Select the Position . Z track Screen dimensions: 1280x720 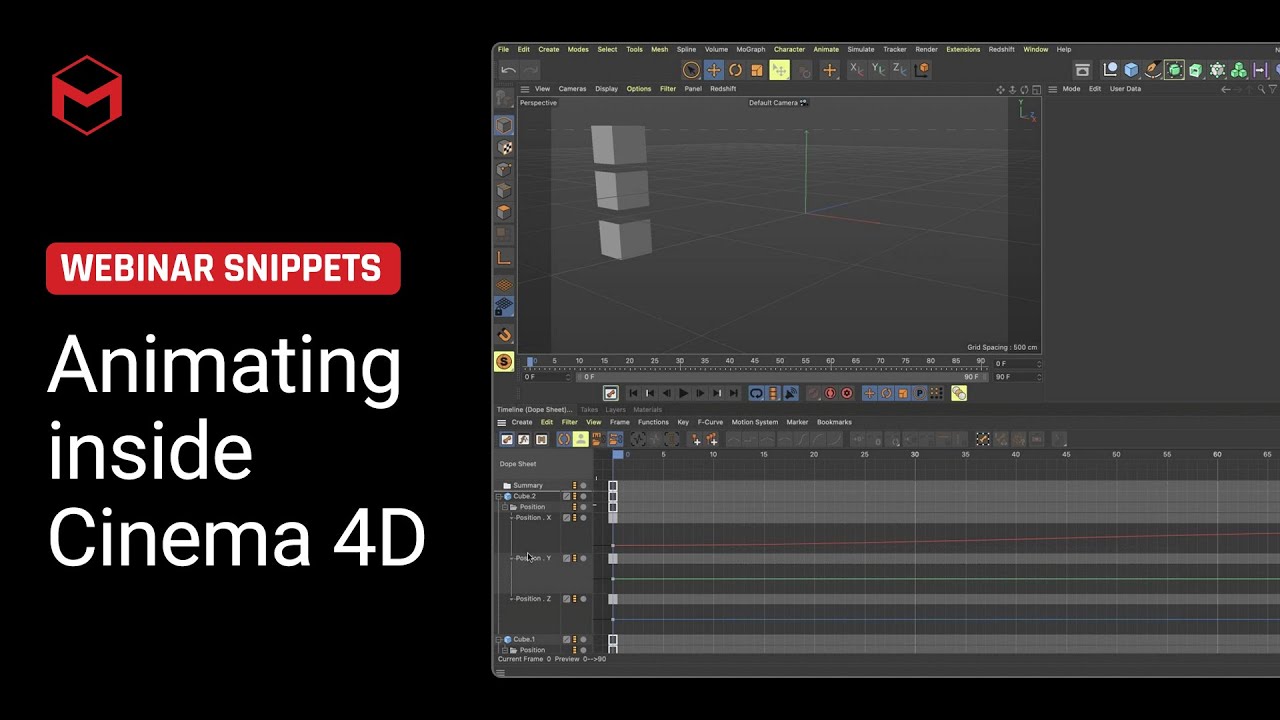[533, 599]
